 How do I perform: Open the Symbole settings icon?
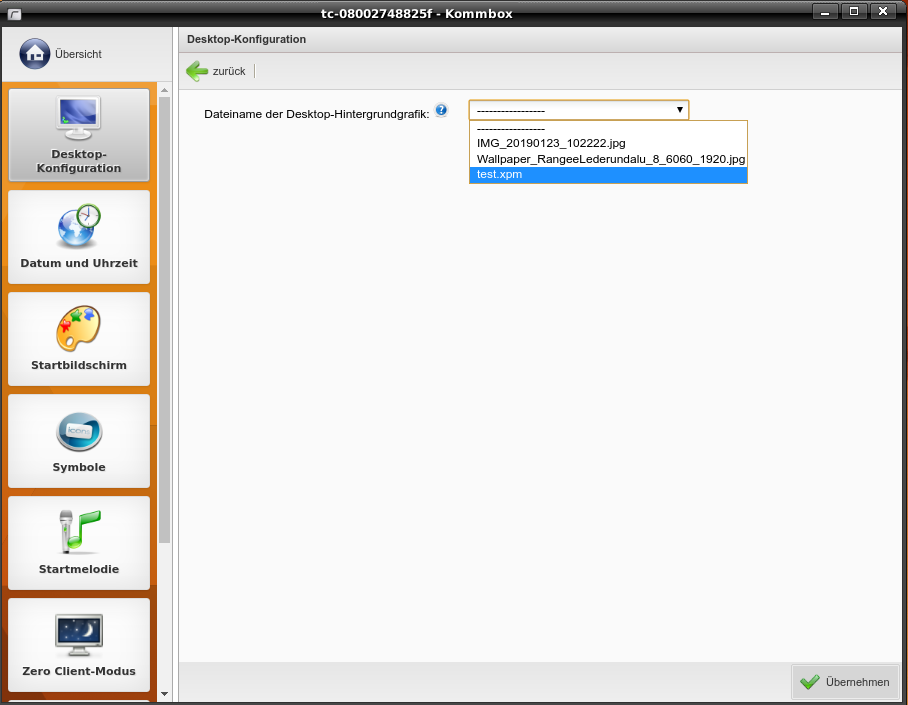tap(79, 431)
